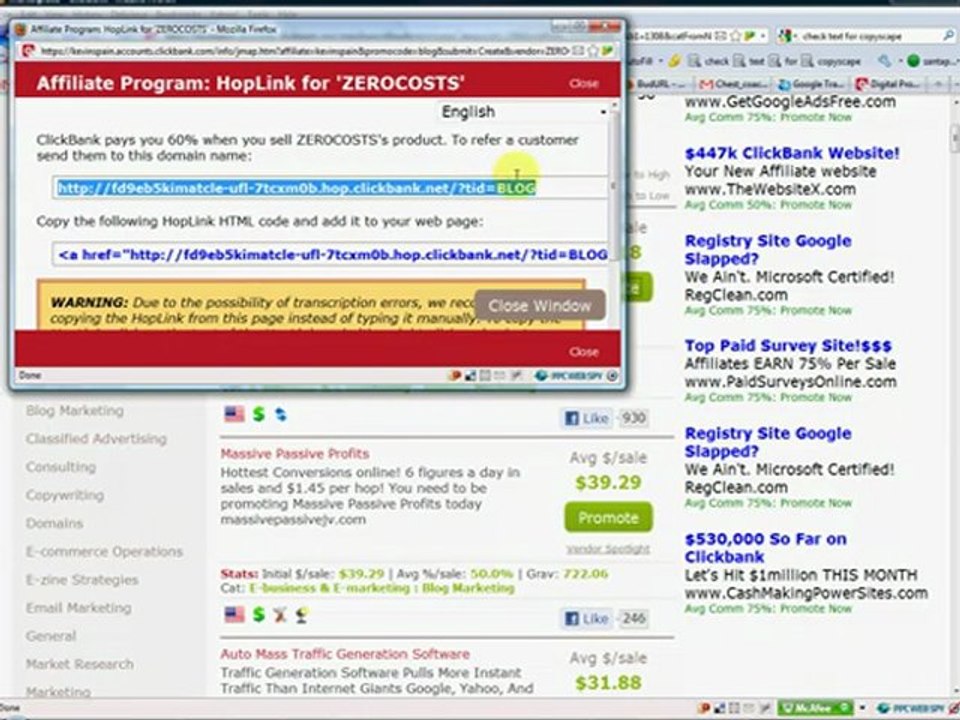Click the new tab plus button
Viewport: 960px width, 720px height.
coord(939,84)
